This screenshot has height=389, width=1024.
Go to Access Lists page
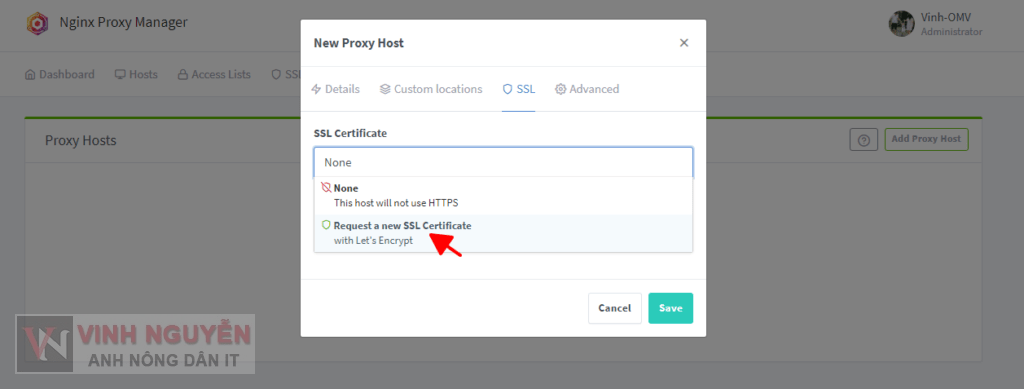(x=214, y=74)
